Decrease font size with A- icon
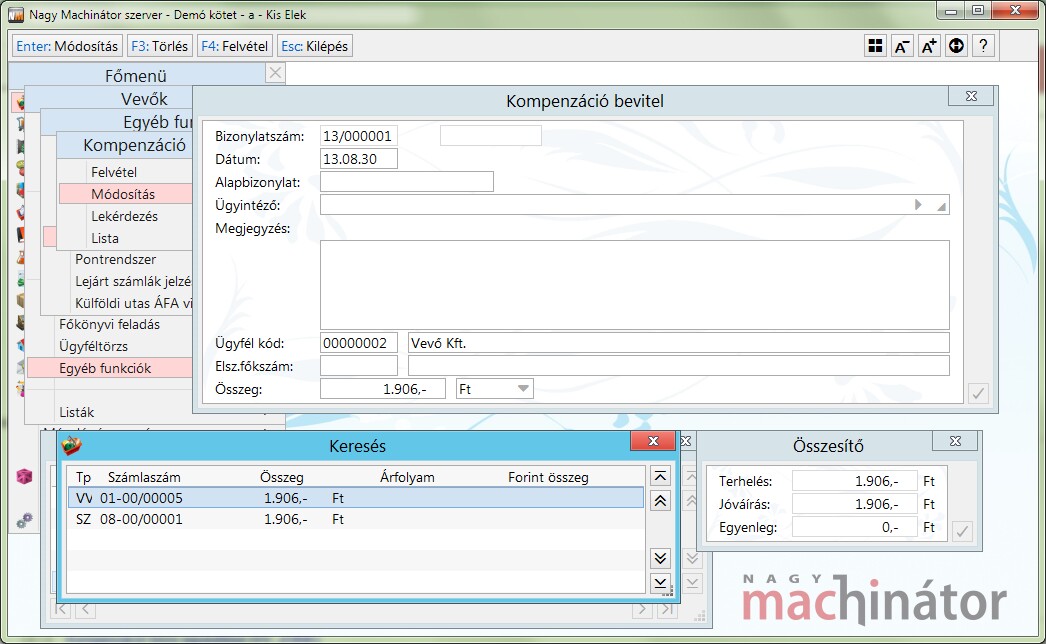The width and height of the screenshot is (1046, 644). [x=902, y=46]
